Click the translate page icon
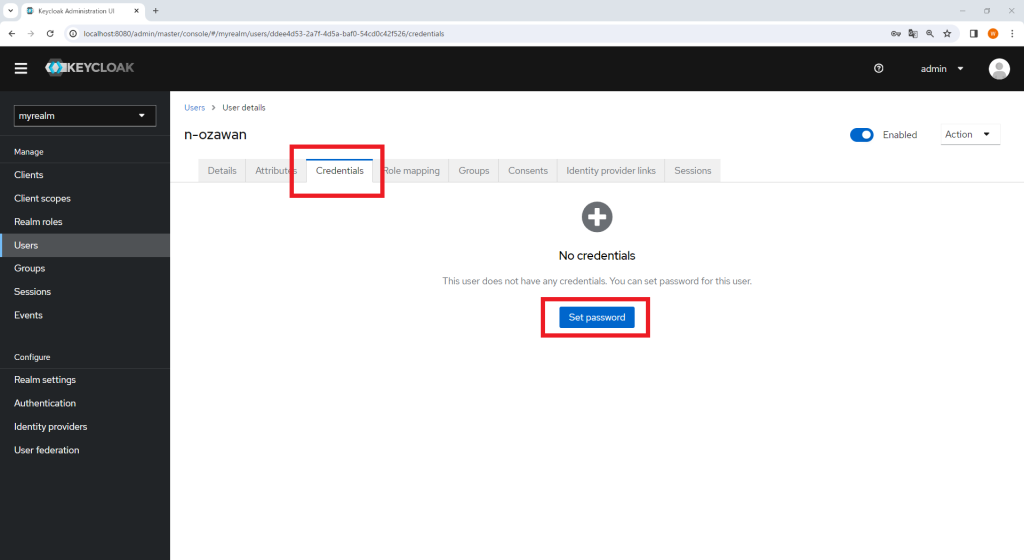This screenshot has width=1024, height=560. tap(913, 33)
